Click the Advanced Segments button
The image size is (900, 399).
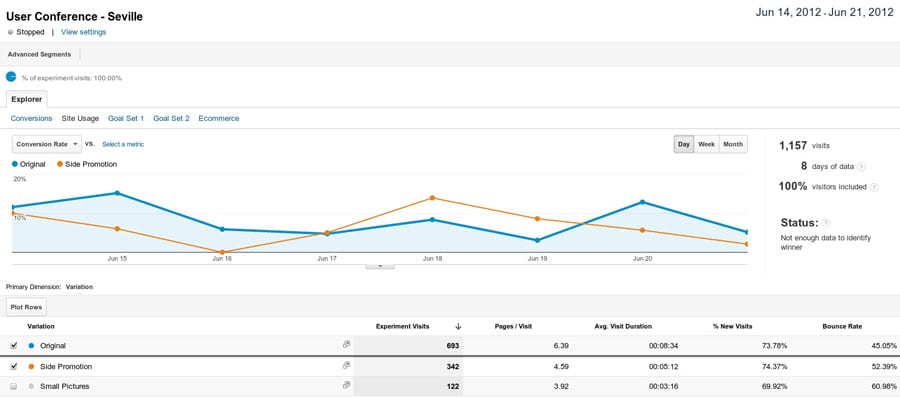pos(40,54)
